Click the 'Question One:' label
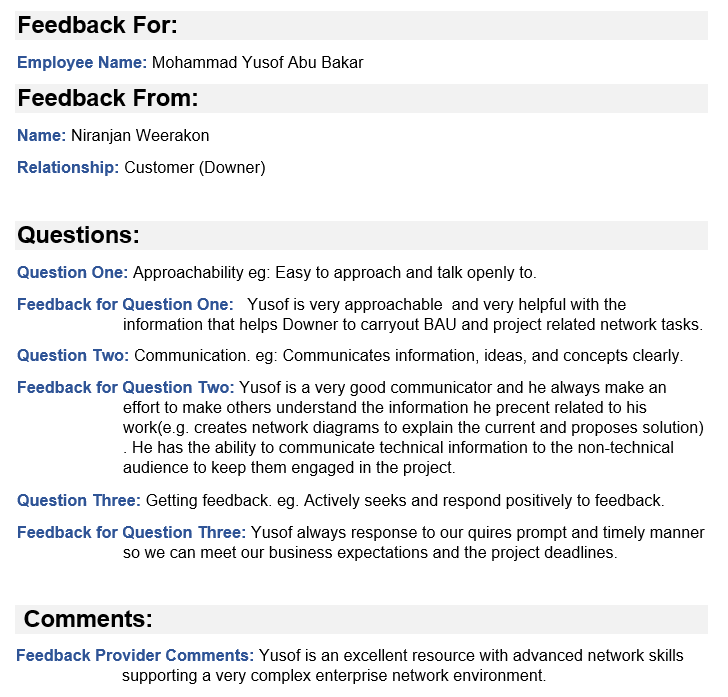The height and width of the screenshot is (697, 728). click(x=72, y=273)
